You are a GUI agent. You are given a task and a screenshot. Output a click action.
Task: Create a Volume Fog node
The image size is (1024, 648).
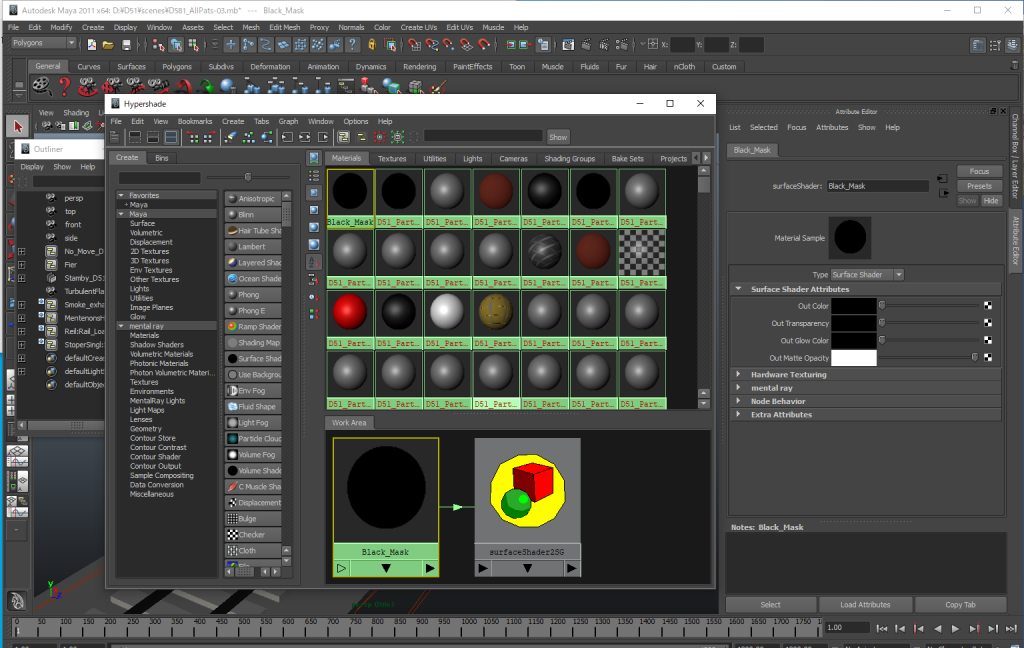253,455
